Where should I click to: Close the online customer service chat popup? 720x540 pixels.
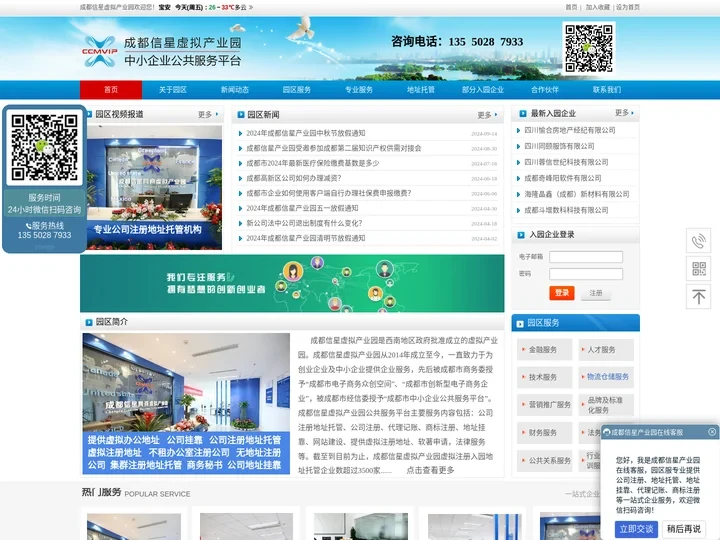pos(712,432)
